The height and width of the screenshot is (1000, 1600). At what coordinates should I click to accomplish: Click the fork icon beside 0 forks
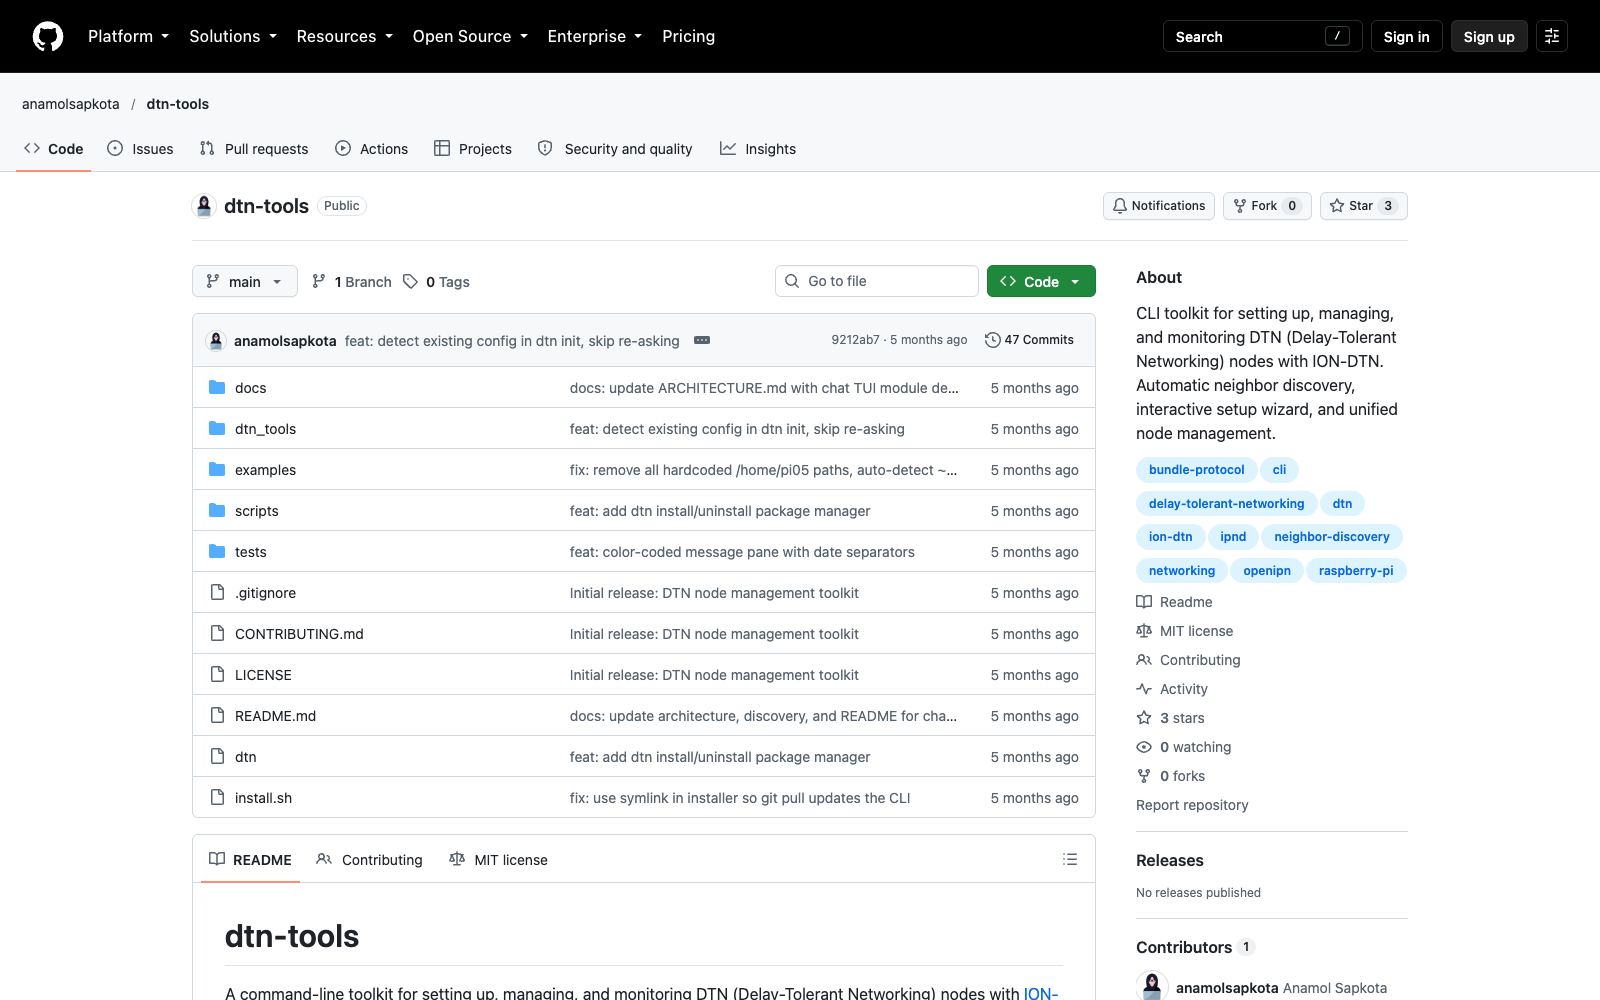pyautogui.click(x=1144, y=776)
